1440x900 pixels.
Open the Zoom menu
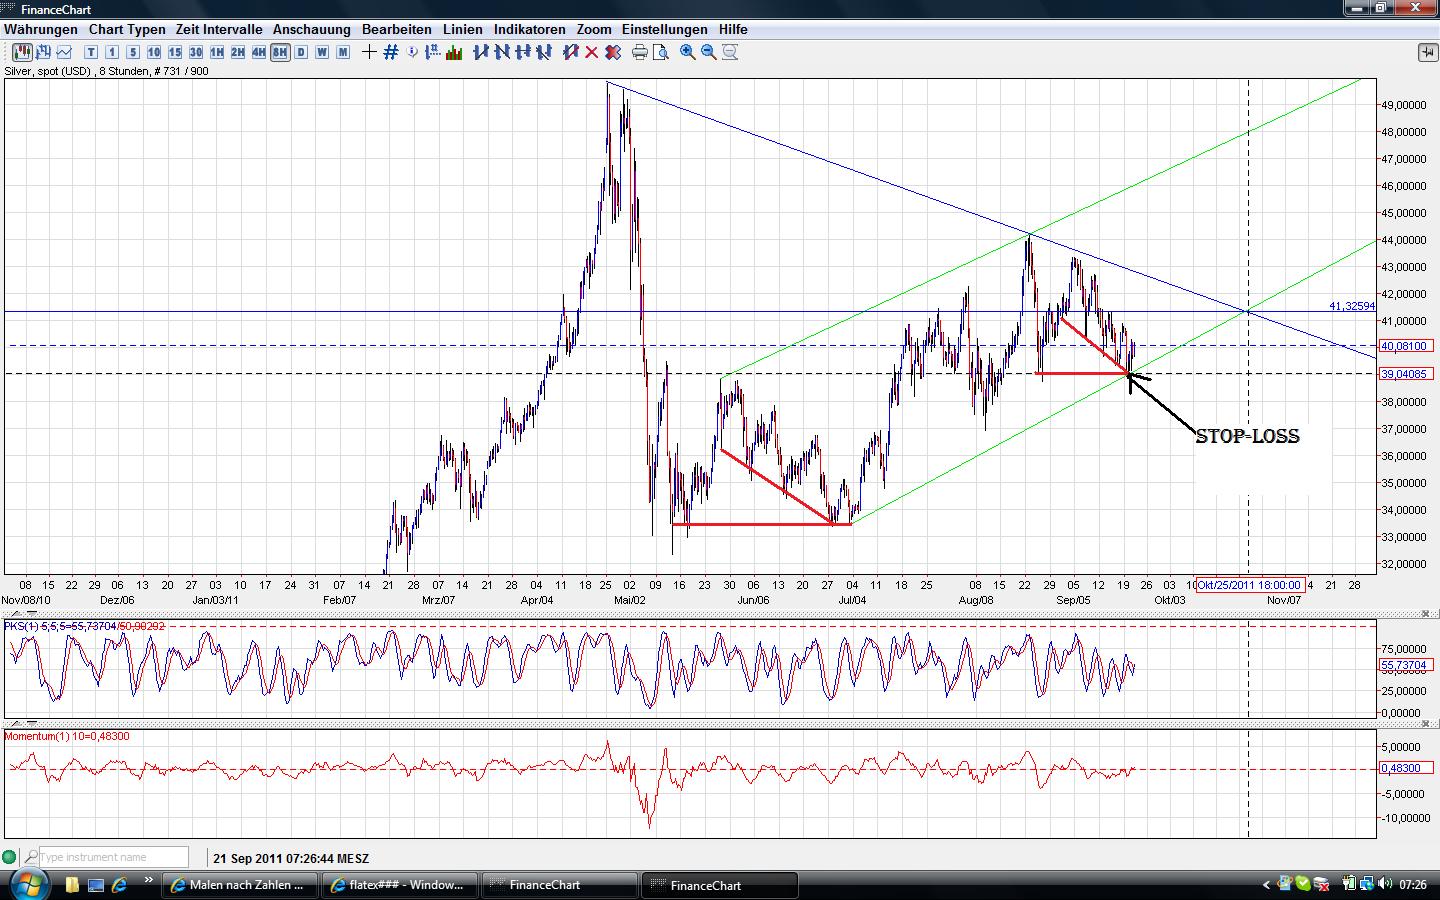pyautogui.click(x=594, y=30)
